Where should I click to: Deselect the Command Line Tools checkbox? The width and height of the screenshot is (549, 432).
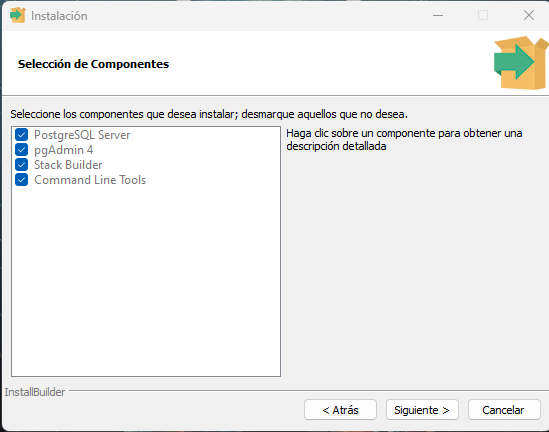coord(22,180)
